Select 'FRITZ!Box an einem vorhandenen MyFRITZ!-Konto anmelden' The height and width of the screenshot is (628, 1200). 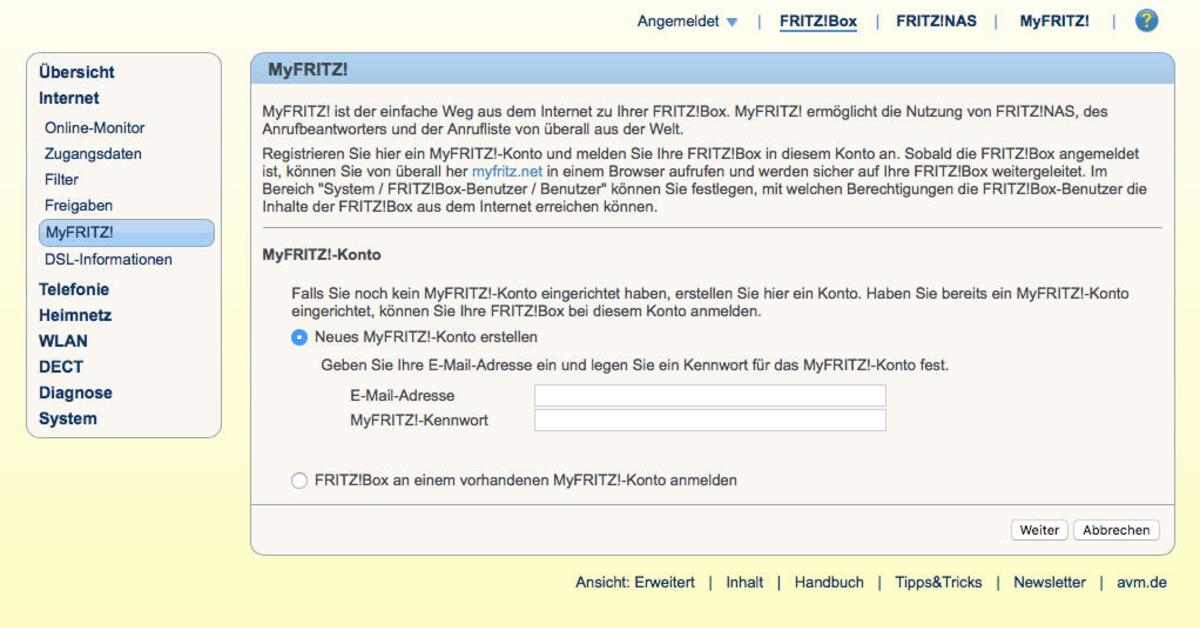tap(299, 480)
